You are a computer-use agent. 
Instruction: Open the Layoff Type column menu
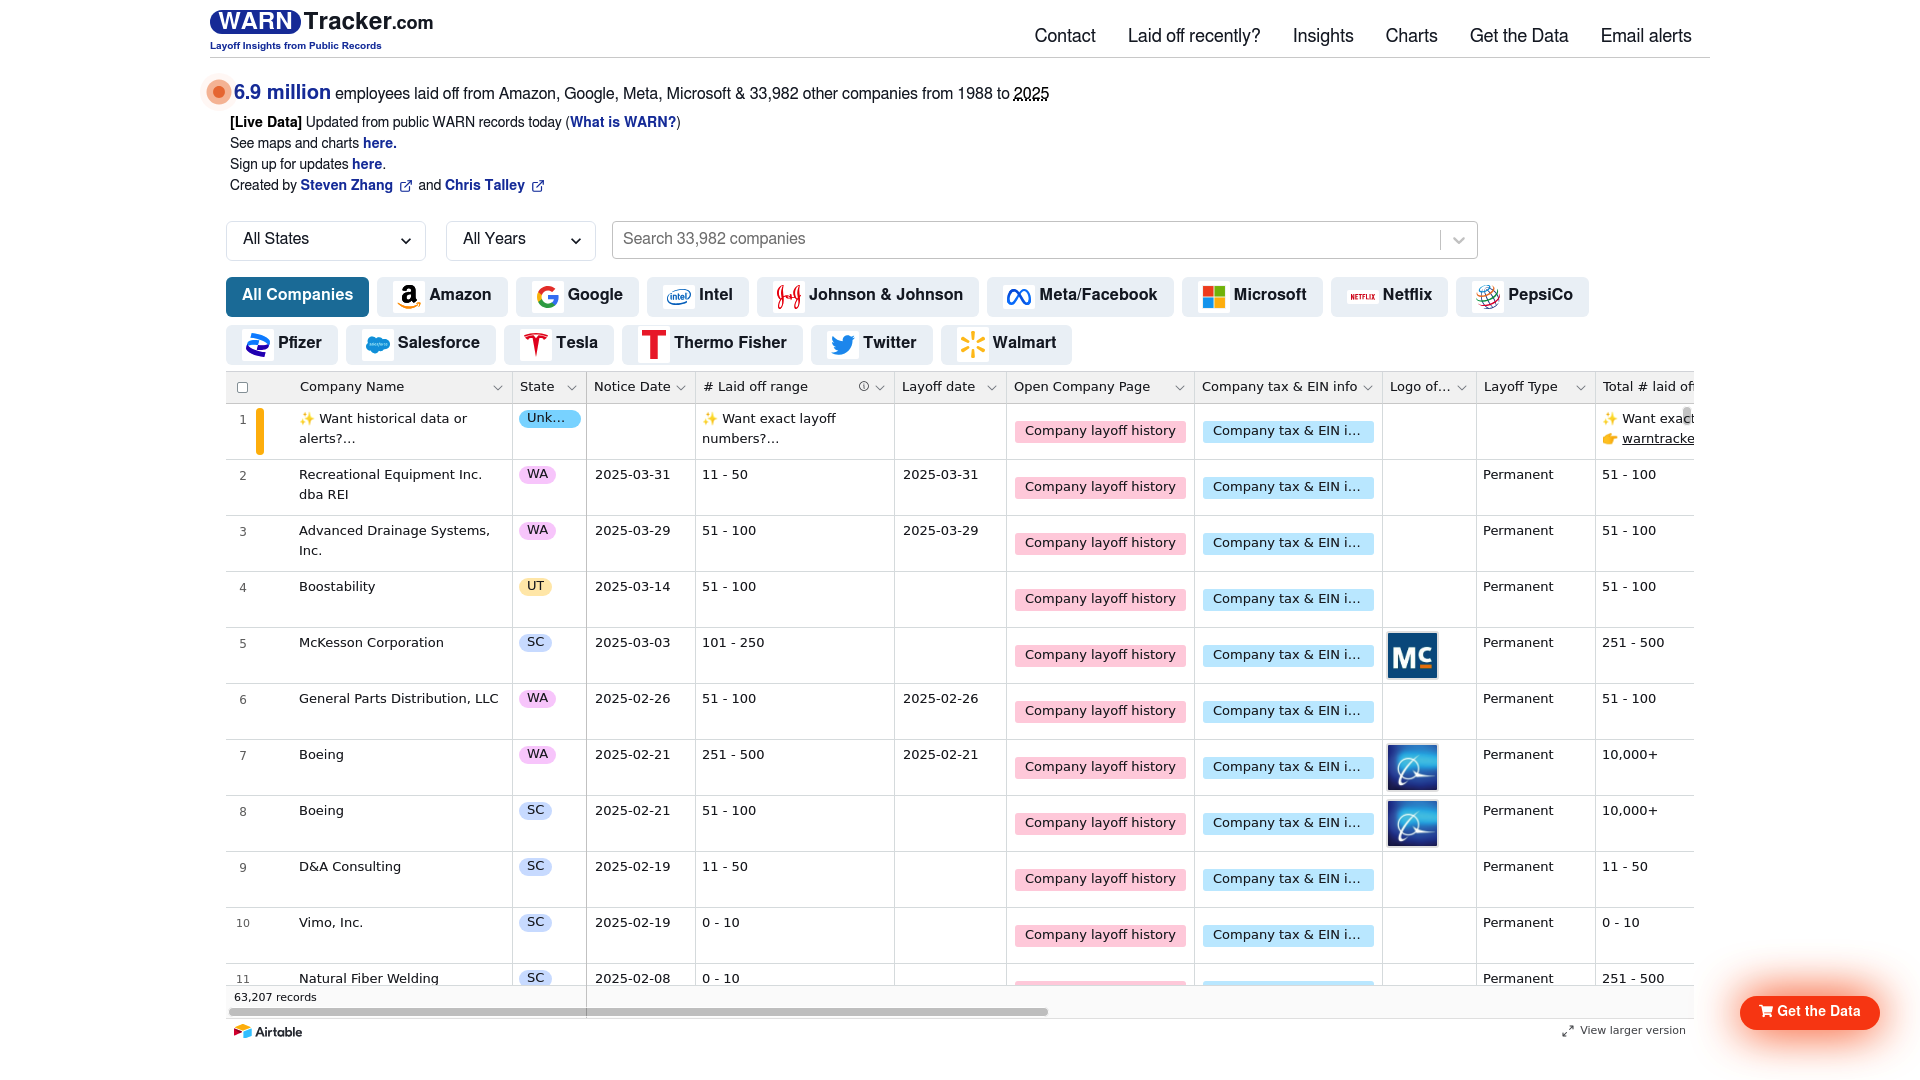(1581, 388)
